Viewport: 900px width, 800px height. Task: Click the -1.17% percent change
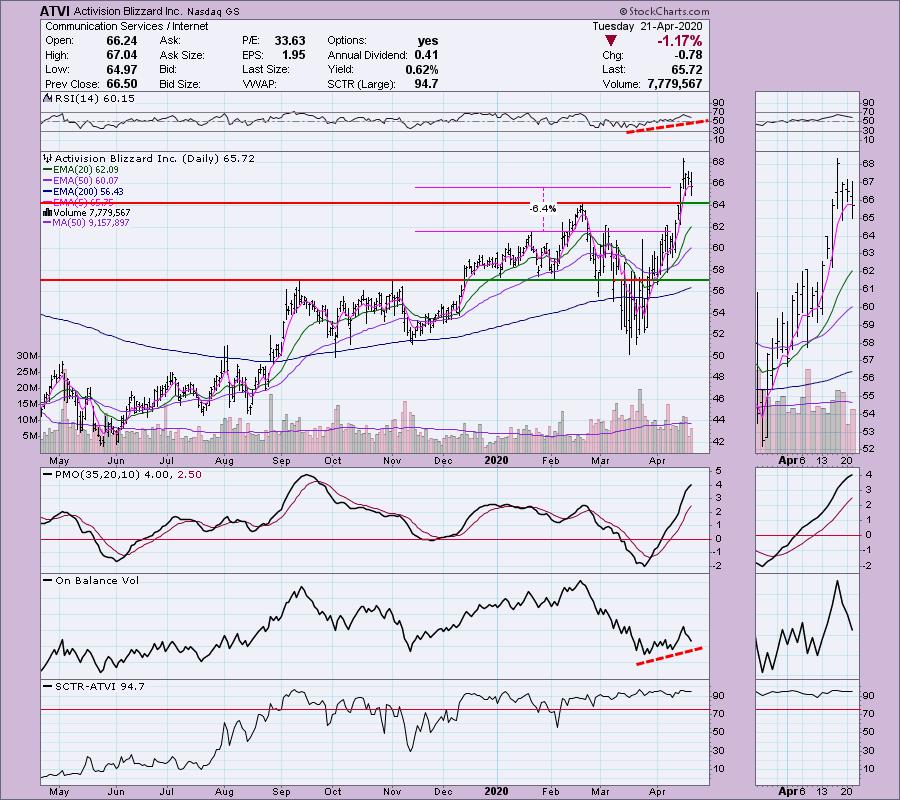pyautogui.click(x=680, y=41)
